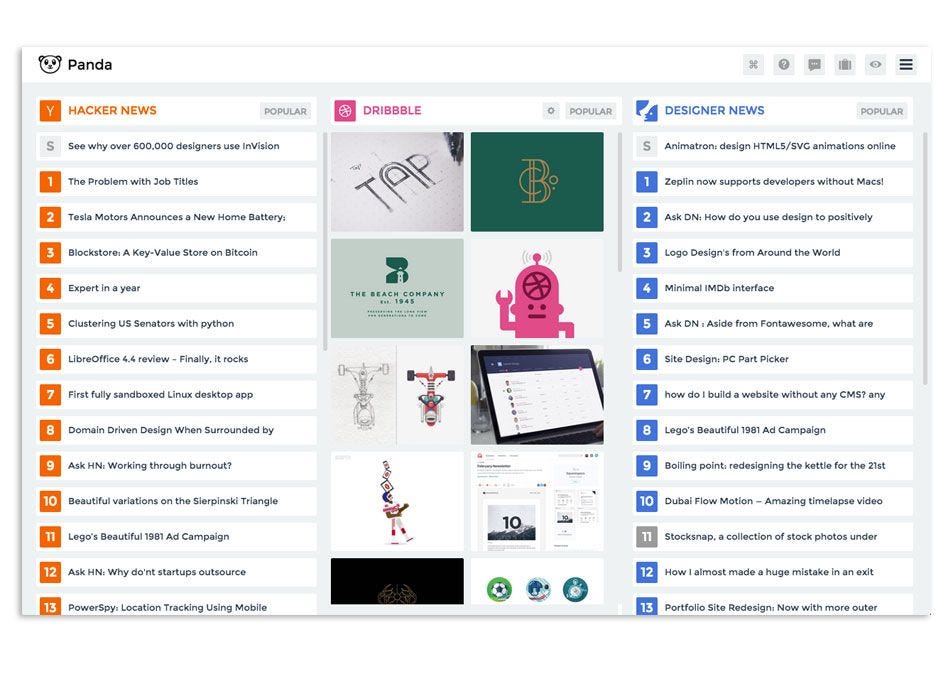
Task: Open Dribbble column settings gear
Action: point(551,111)
